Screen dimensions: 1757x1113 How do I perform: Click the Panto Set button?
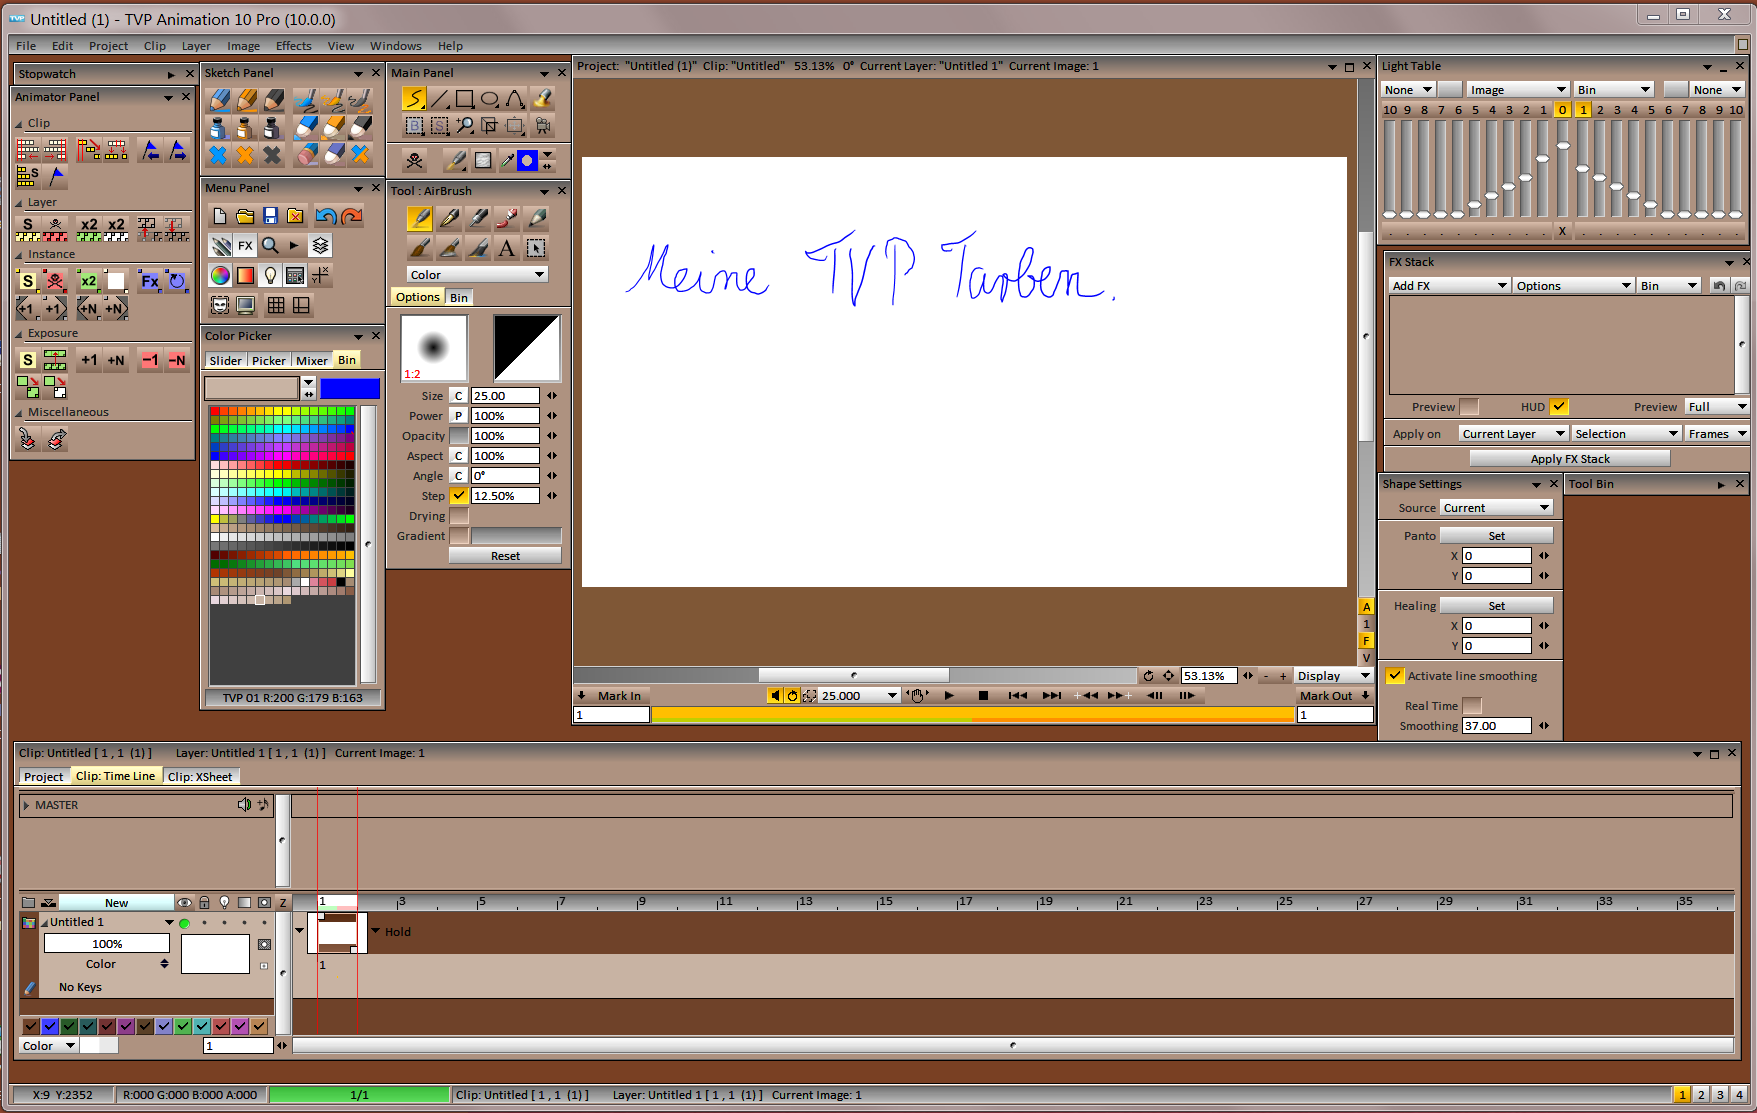[x=1496, y=536]
